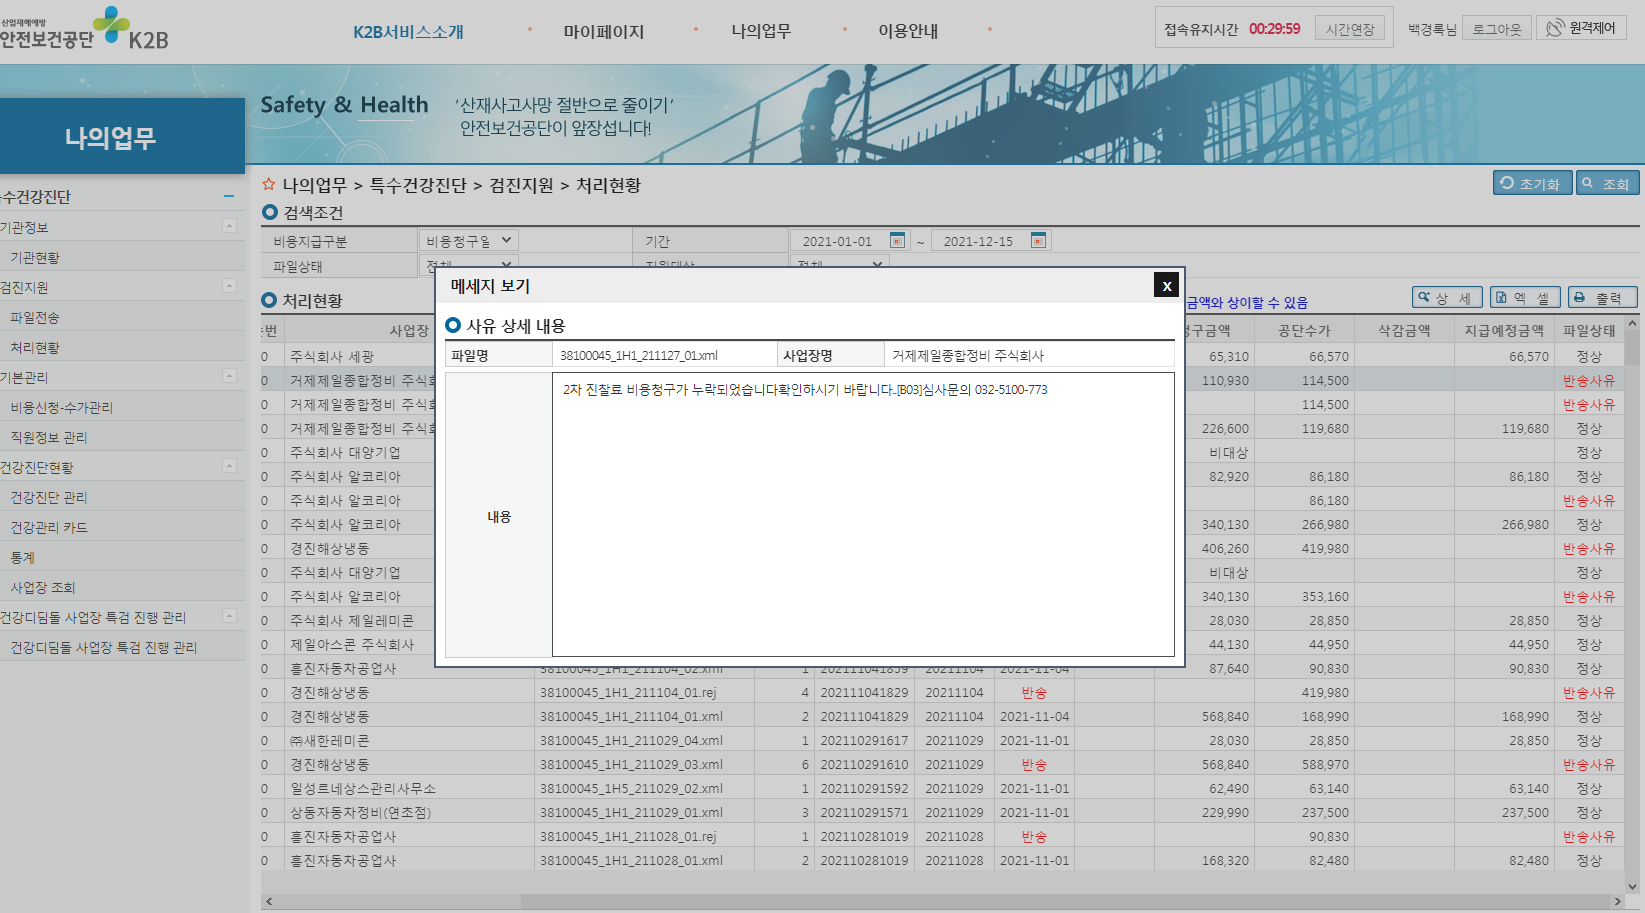Collapse the 기관정보 sidebar section
This screenshot has width=1645, height=913.
[x=229, y=226]
